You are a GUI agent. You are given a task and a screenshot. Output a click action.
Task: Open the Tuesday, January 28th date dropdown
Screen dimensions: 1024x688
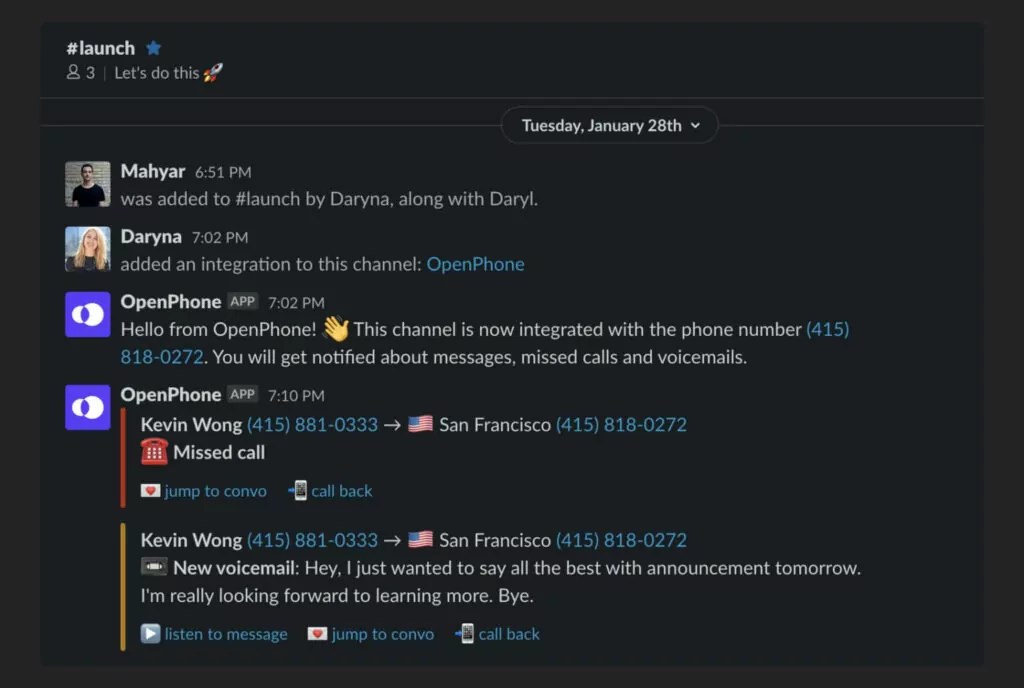point(609,125)
